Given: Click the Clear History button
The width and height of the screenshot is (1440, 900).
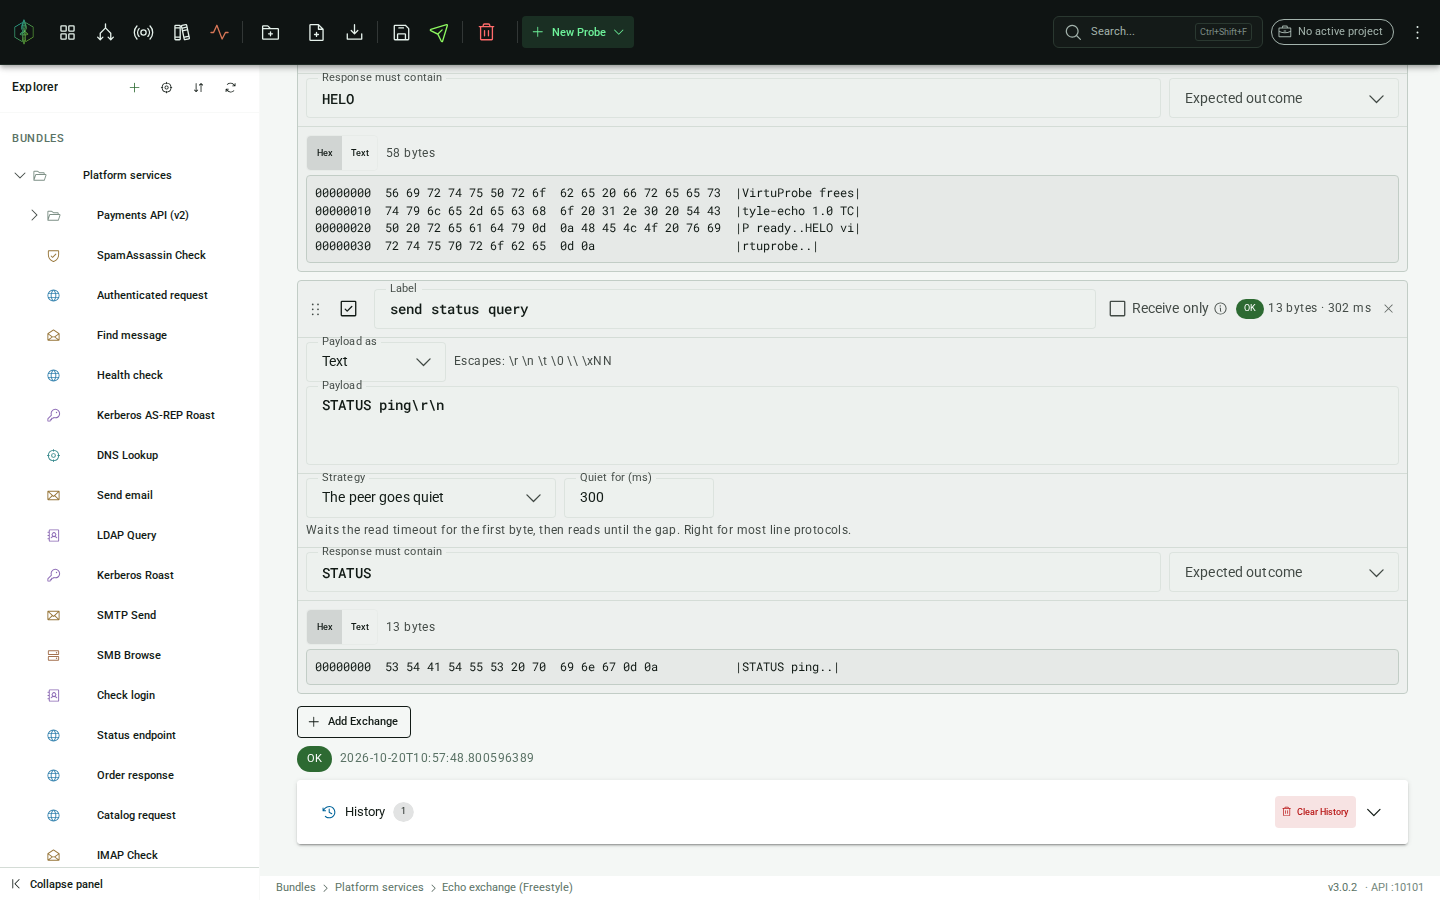Looking at the screenshot, I should 1315,812.
